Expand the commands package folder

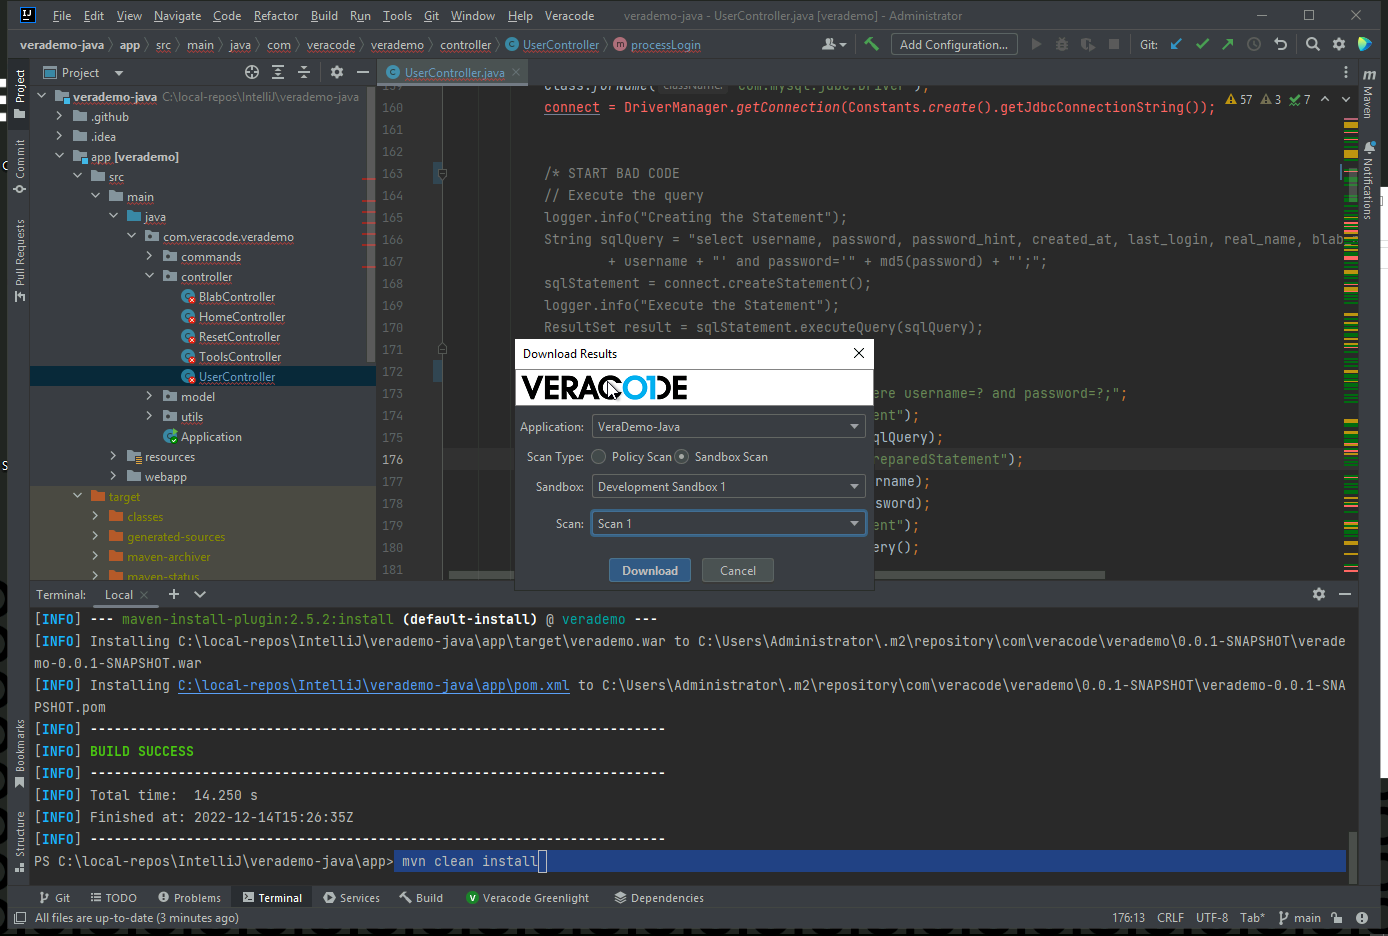pos(150,256)
